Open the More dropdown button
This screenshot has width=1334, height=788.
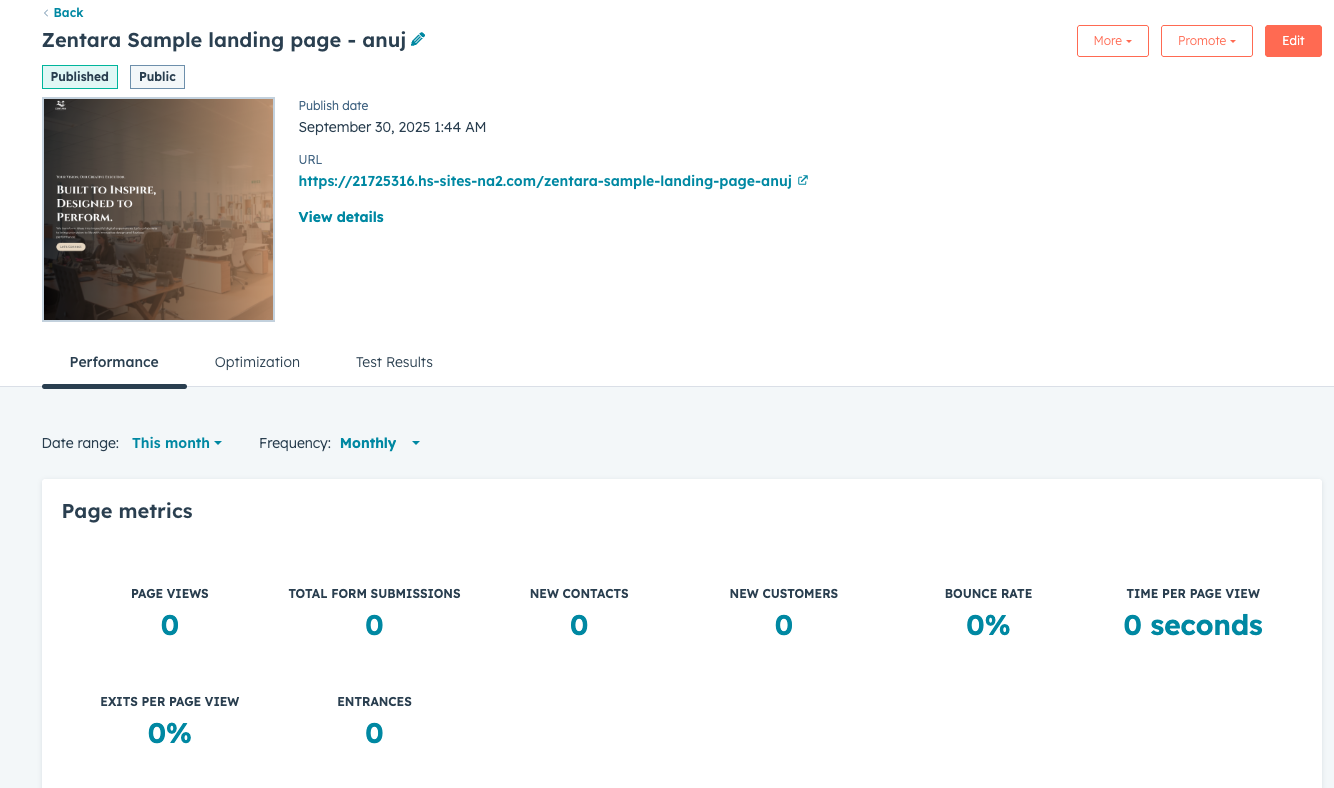[x=1113, y=41]
